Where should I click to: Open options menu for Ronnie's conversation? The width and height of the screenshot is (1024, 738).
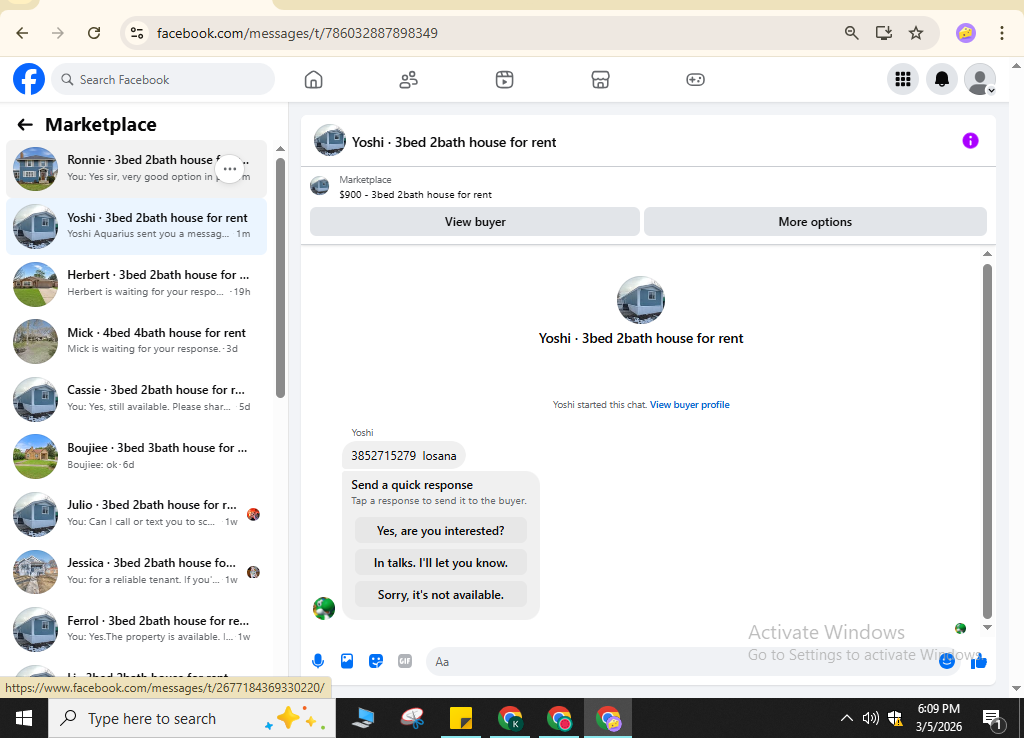pyautogui.click(x=230, y=169)
